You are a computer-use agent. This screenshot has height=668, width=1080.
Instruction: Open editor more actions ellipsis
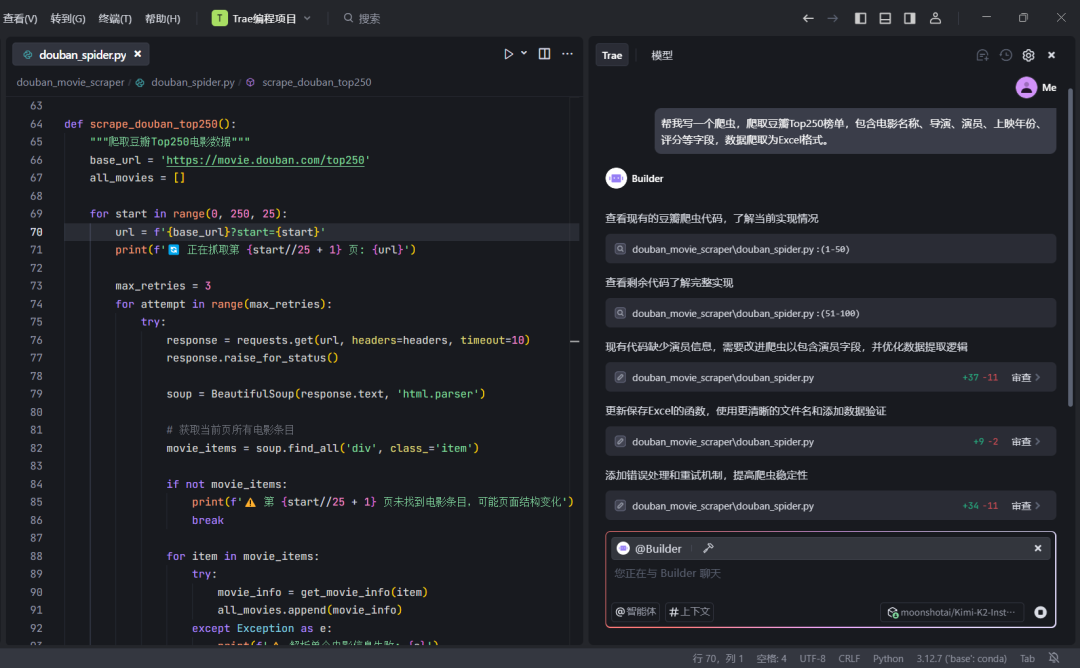click(567, 54)
